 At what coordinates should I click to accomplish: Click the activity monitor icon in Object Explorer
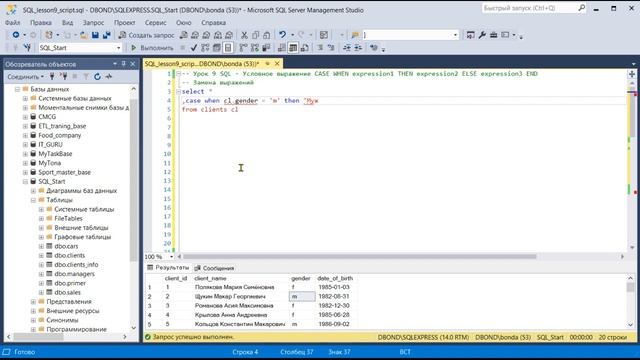pos(109,76)
